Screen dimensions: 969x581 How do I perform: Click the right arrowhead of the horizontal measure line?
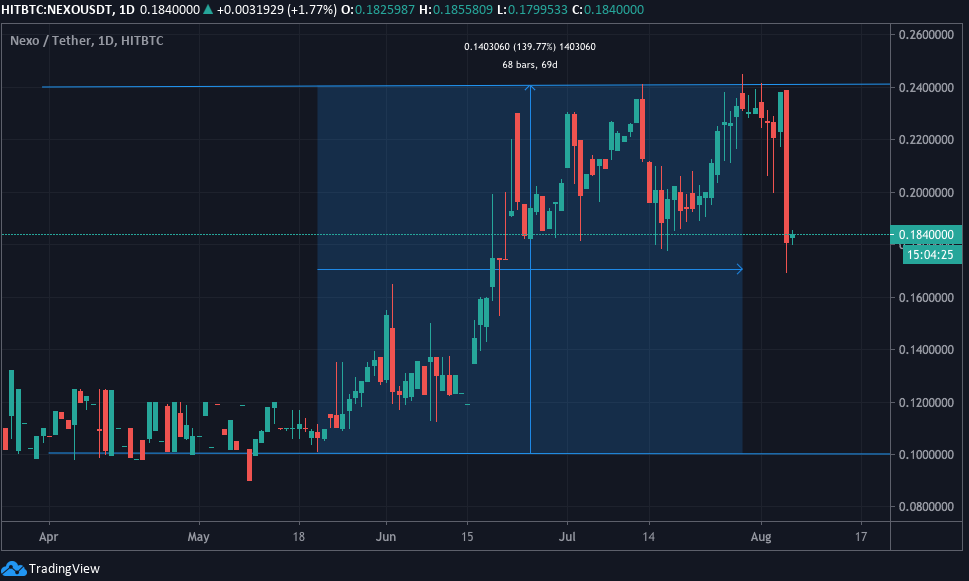739,269
